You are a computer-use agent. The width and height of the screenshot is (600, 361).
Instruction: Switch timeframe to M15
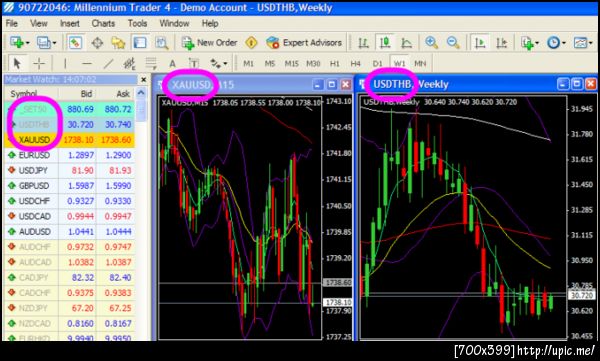pyautogui.click(x=292, y=64)
